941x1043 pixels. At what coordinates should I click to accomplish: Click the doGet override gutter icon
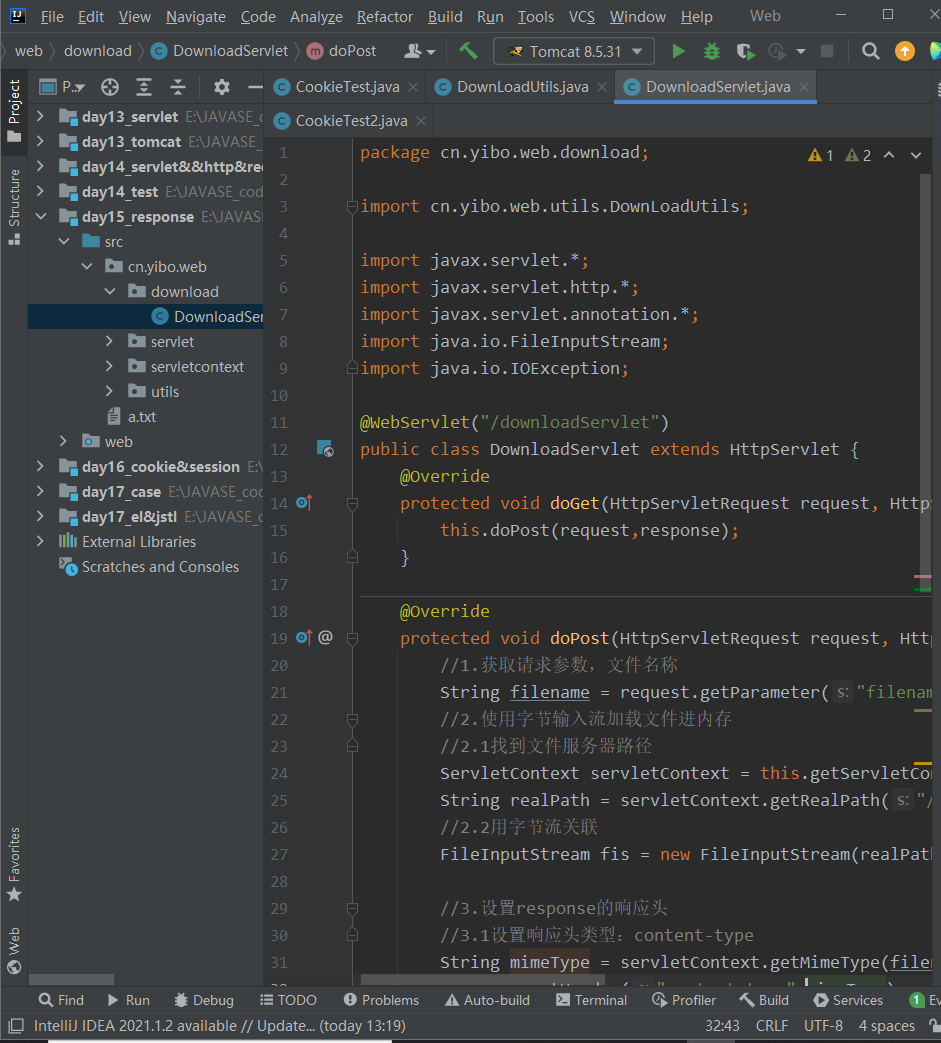click(x=304, y=503)
